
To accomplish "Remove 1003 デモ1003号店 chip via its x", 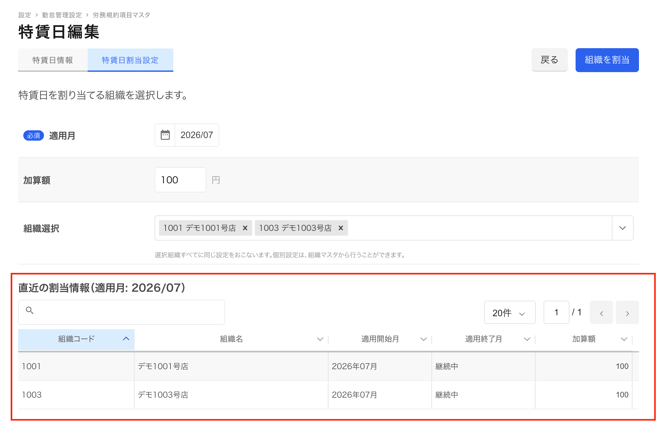I will tap(341, 228).
